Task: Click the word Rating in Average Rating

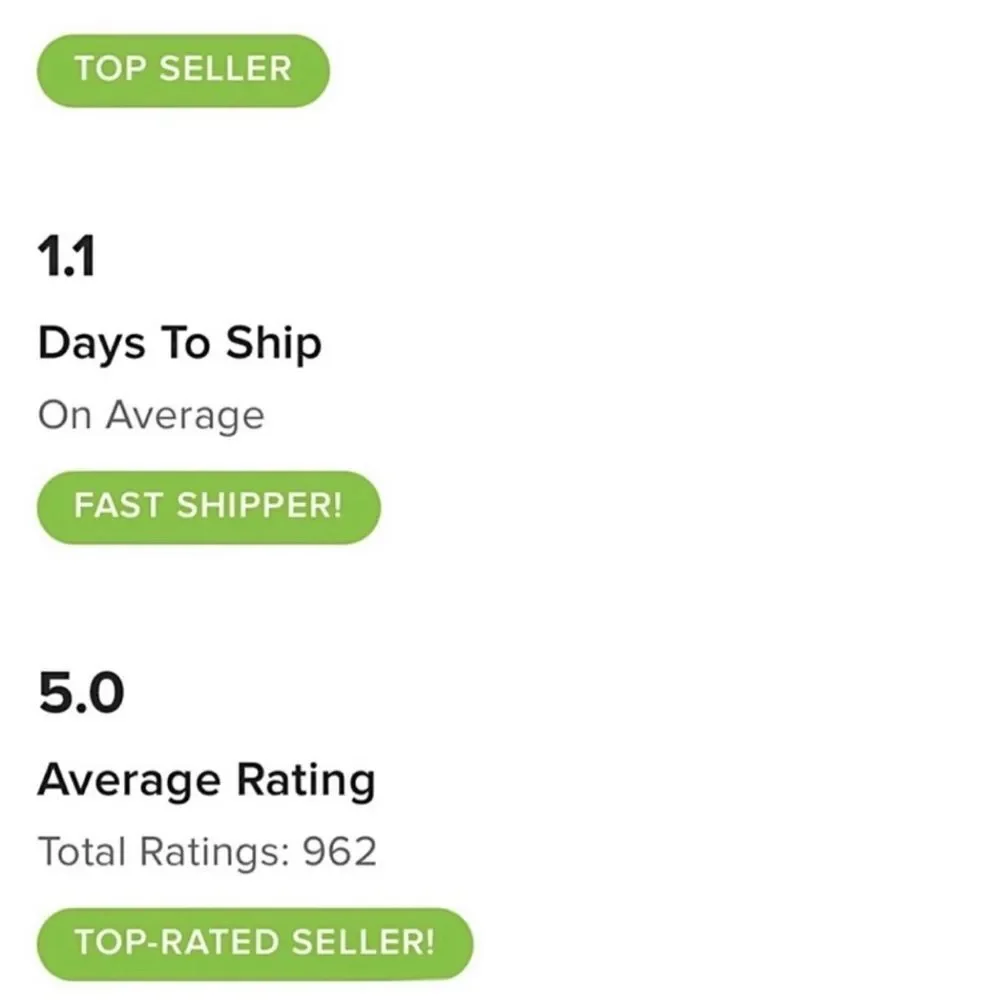Action: 305,781
